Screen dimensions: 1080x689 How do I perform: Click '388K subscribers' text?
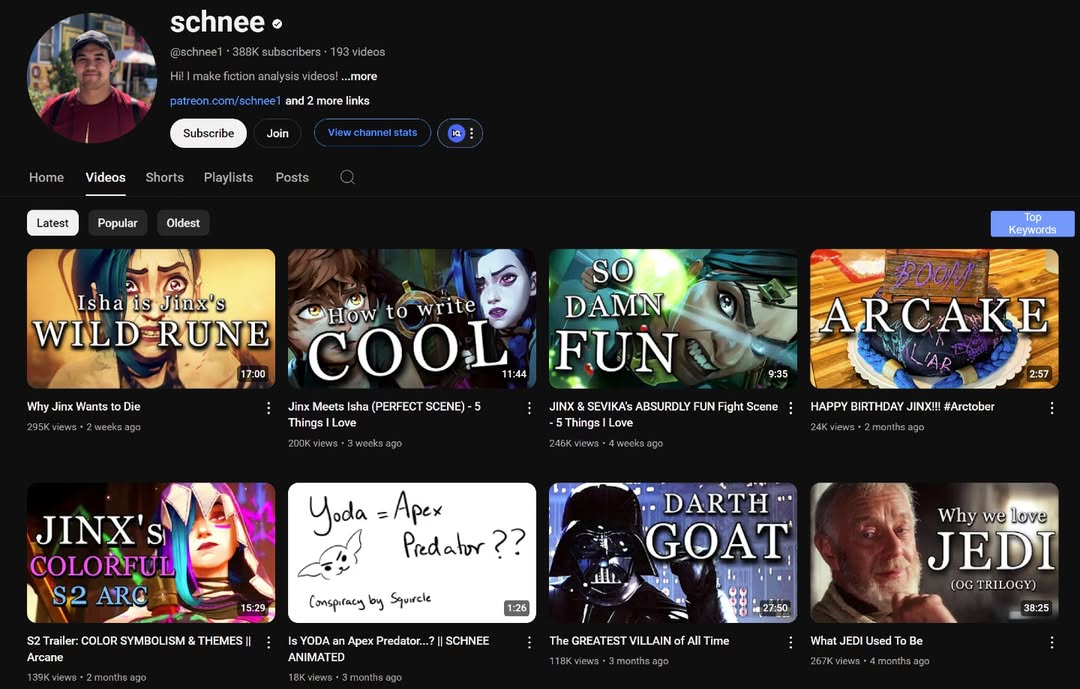[276, 52]
